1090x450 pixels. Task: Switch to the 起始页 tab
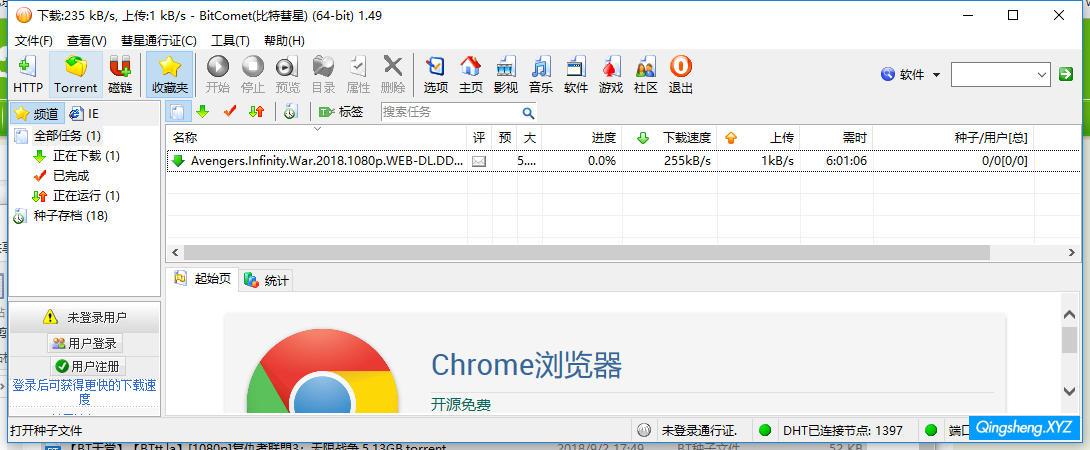(x=203, y=279)
